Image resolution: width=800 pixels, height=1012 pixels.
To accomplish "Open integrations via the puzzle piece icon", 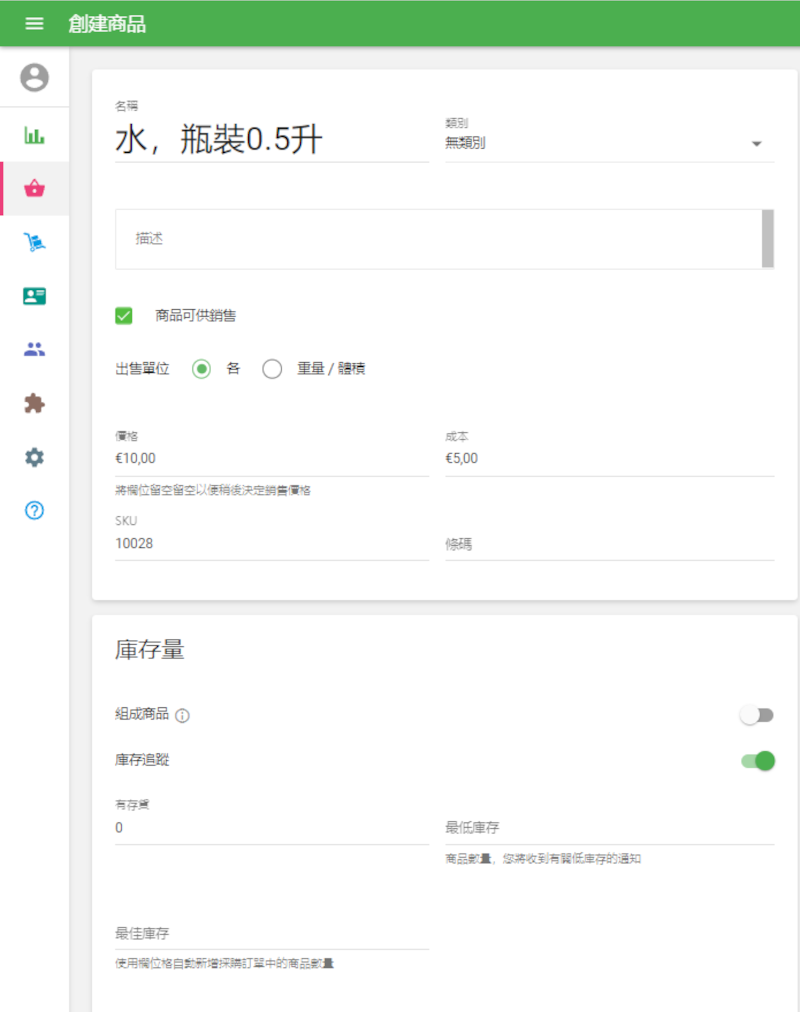I will pos(33,402).
